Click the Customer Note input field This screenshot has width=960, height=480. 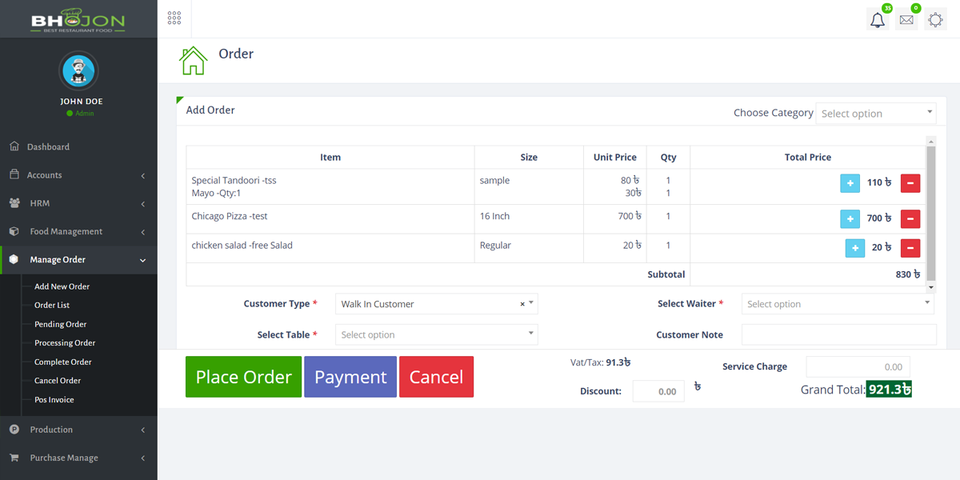point(839,335)
